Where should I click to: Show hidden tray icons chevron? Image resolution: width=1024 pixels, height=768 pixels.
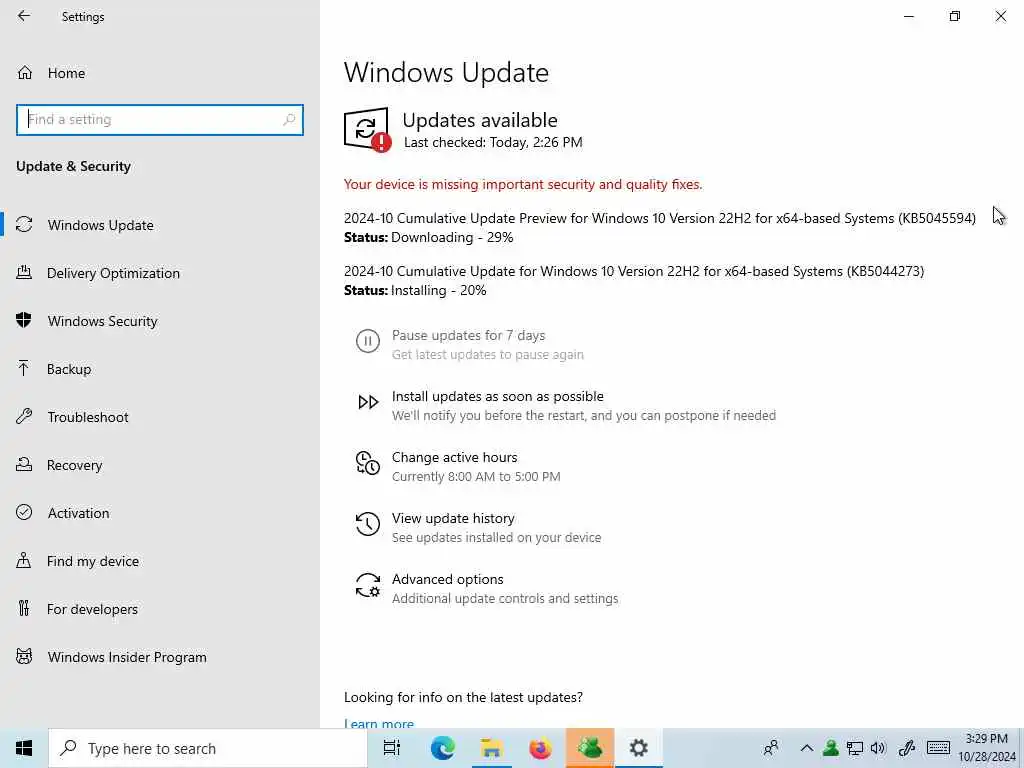(x=807, y=748)
